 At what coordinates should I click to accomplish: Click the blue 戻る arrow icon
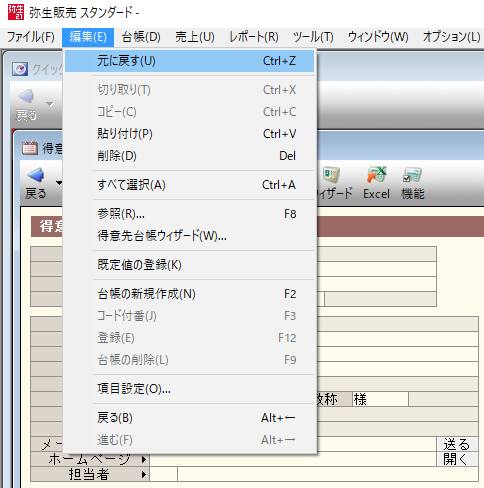(36, 175)
